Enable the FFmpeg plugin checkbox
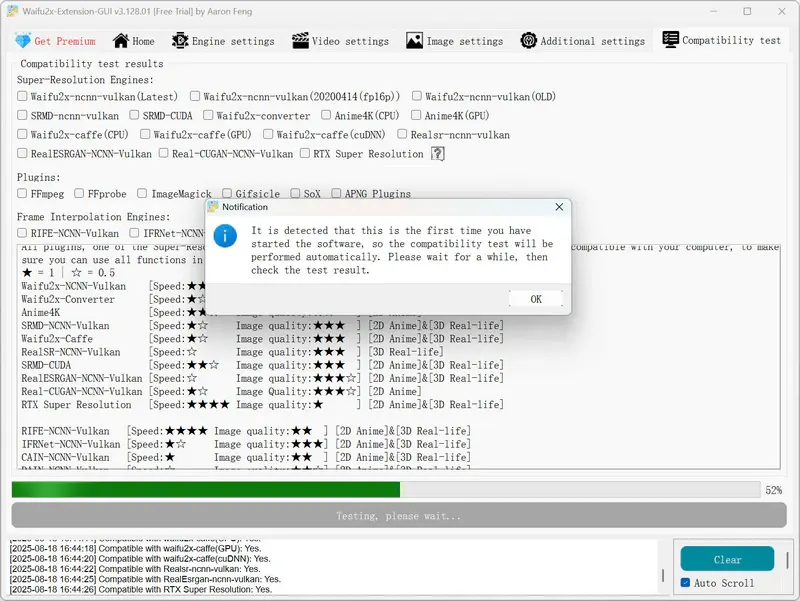The image size is (800, 601). 22,194
